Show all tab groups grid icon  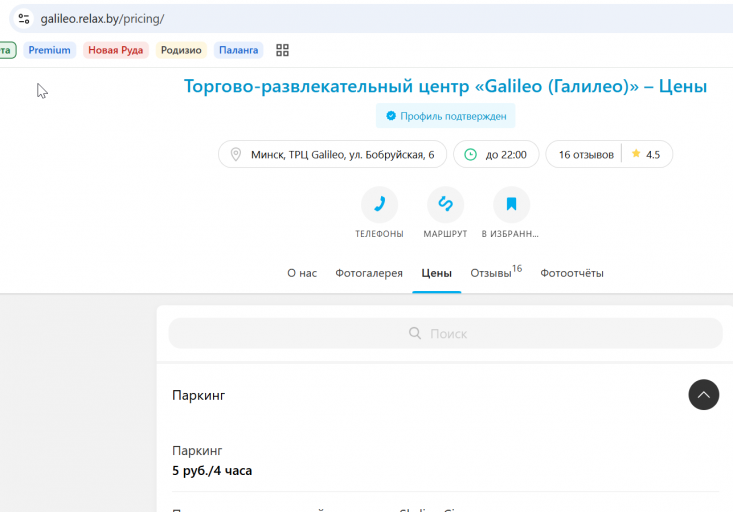tap(282, 50)
